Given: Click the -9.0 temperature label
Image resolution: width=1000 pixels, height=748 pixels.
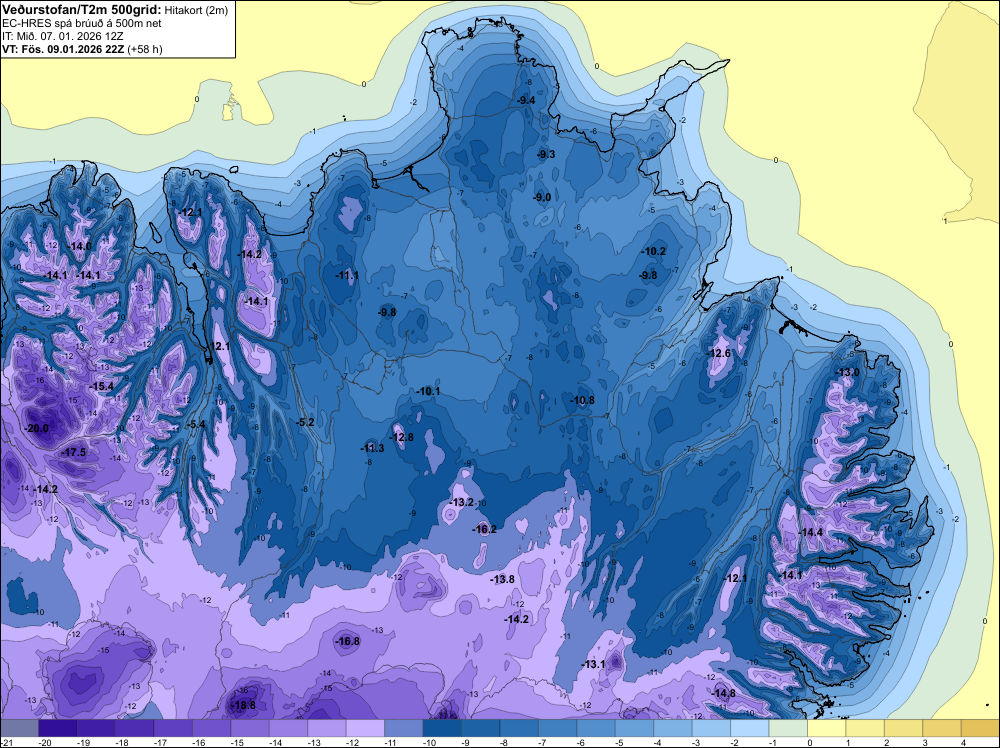Looking at the screenshot, I should (x=542, y=198).
